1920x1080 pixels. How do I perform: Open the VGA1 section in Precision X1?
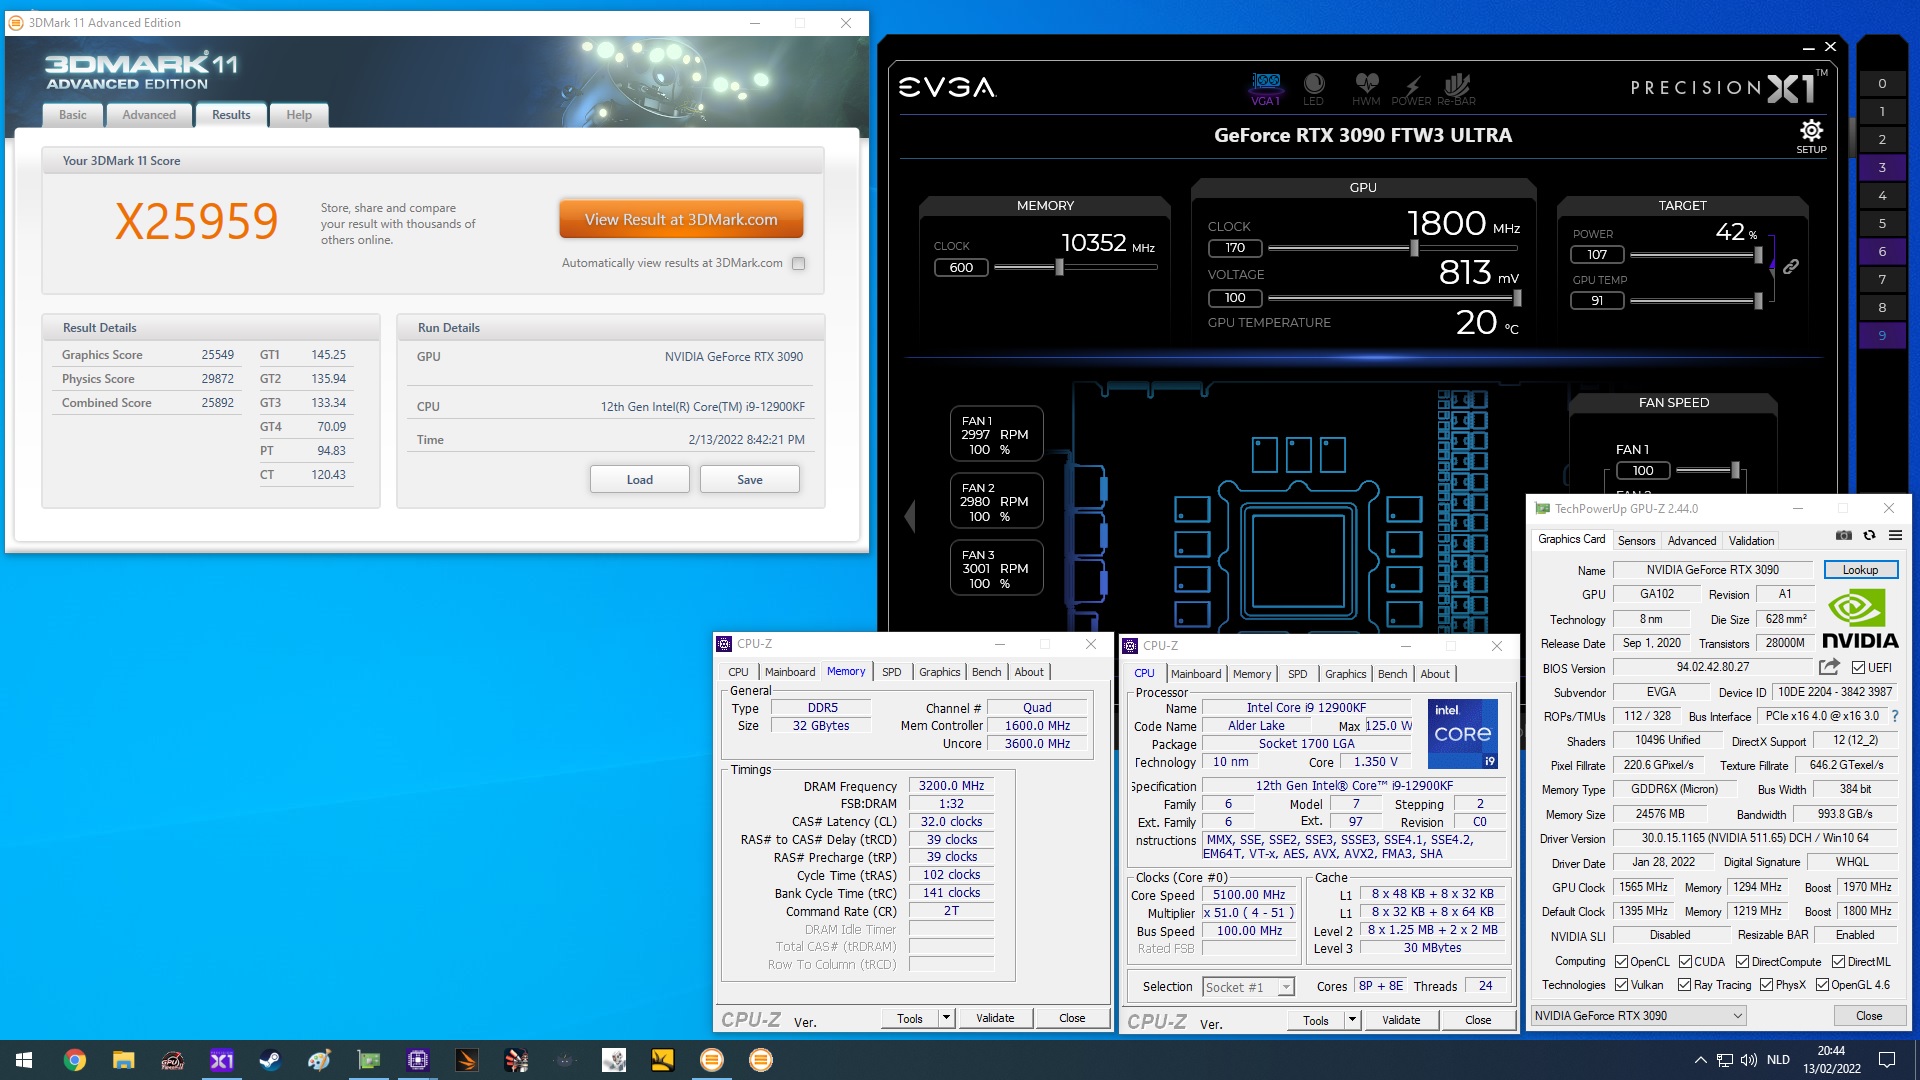[x=1266, y=88]
